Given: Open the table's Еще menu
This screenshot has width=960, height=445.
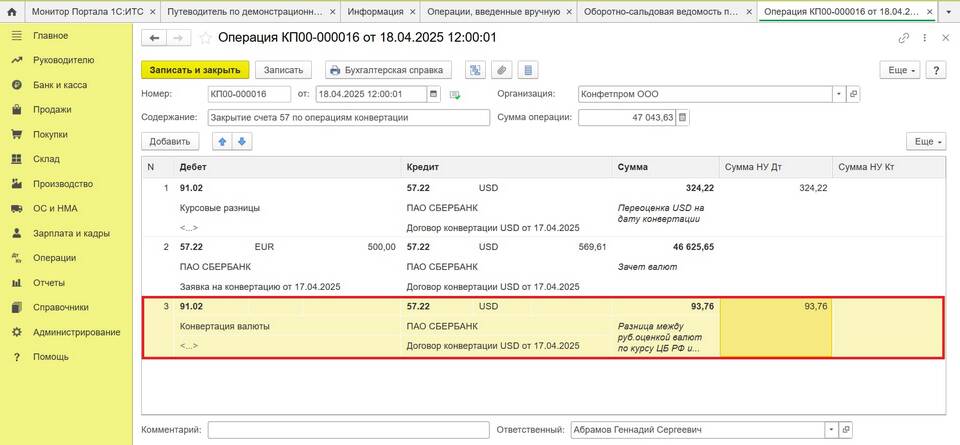Looking at the screenshot, I should pyautogui.click(x=925, y=141).
